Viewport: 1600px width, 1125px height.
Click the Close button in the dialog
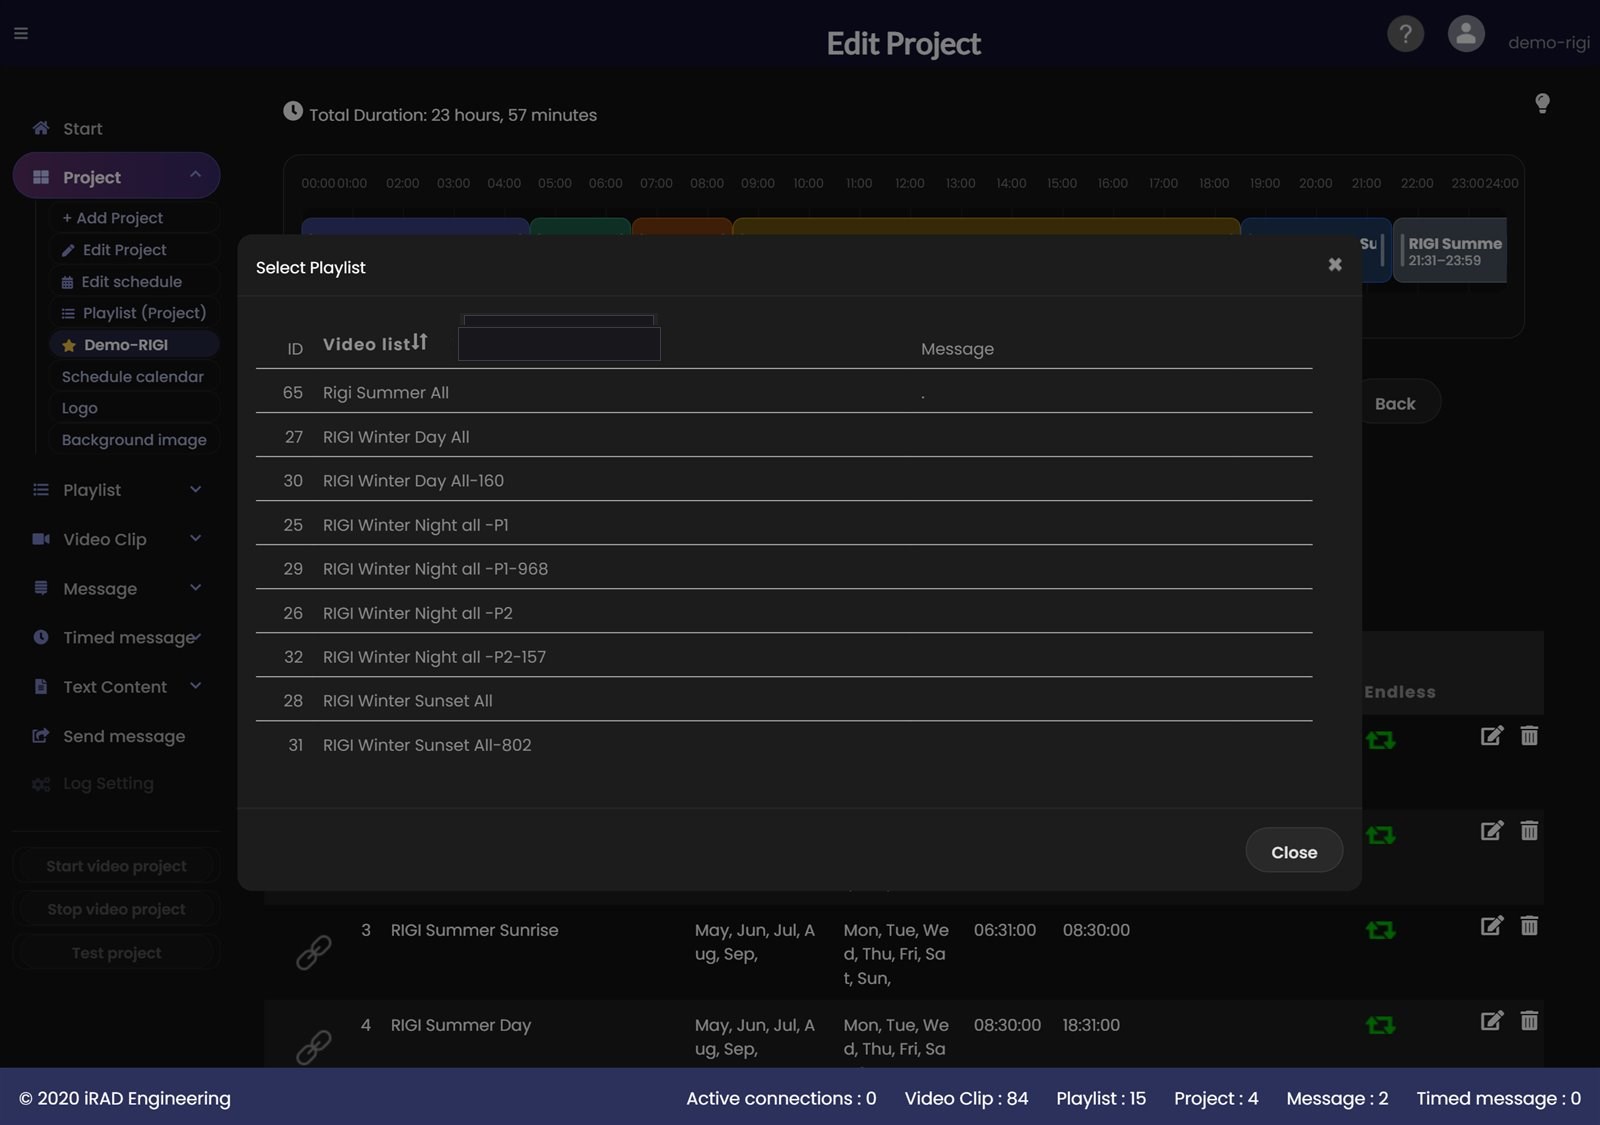point(1294,852)
